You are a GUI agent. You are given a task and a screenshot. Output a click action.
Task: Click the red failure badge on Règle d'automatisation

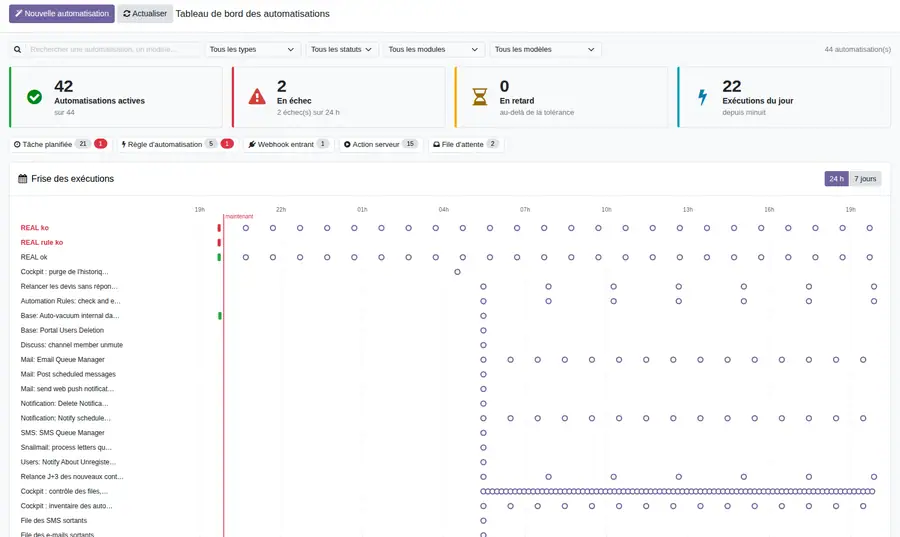click(227, 144)
